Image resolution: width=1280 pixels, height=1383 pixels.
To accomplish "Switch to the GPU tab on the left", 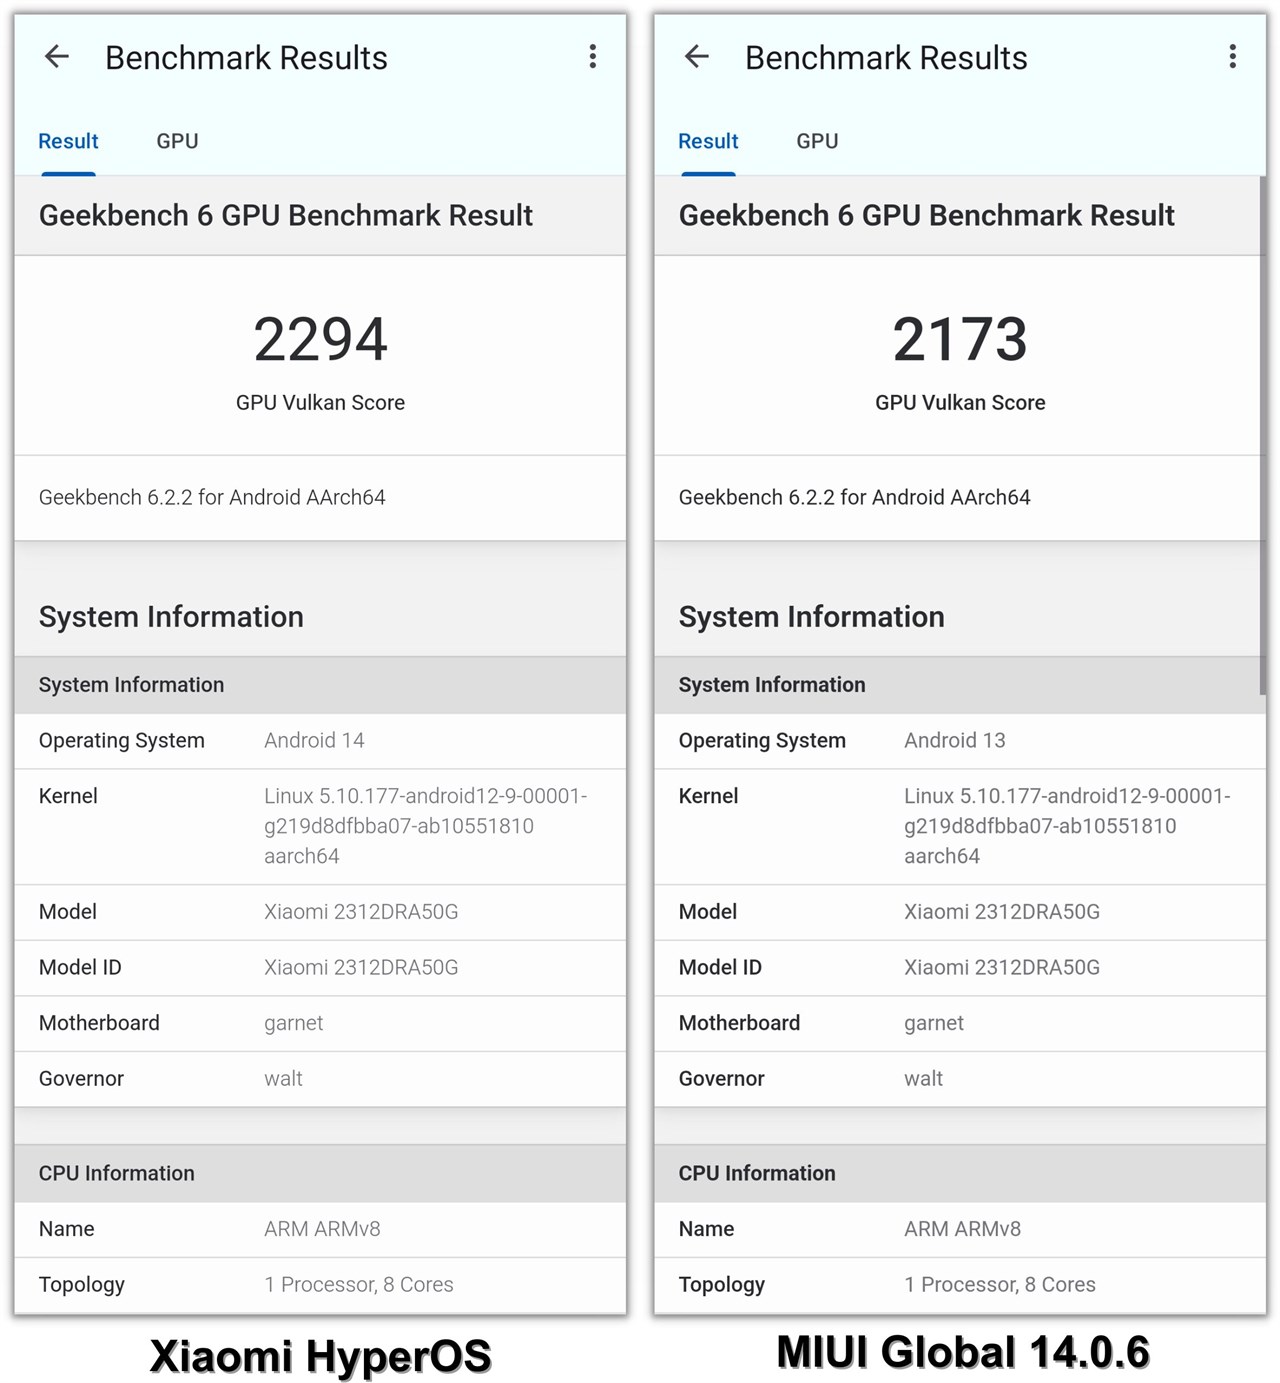I will click(177, 141).
